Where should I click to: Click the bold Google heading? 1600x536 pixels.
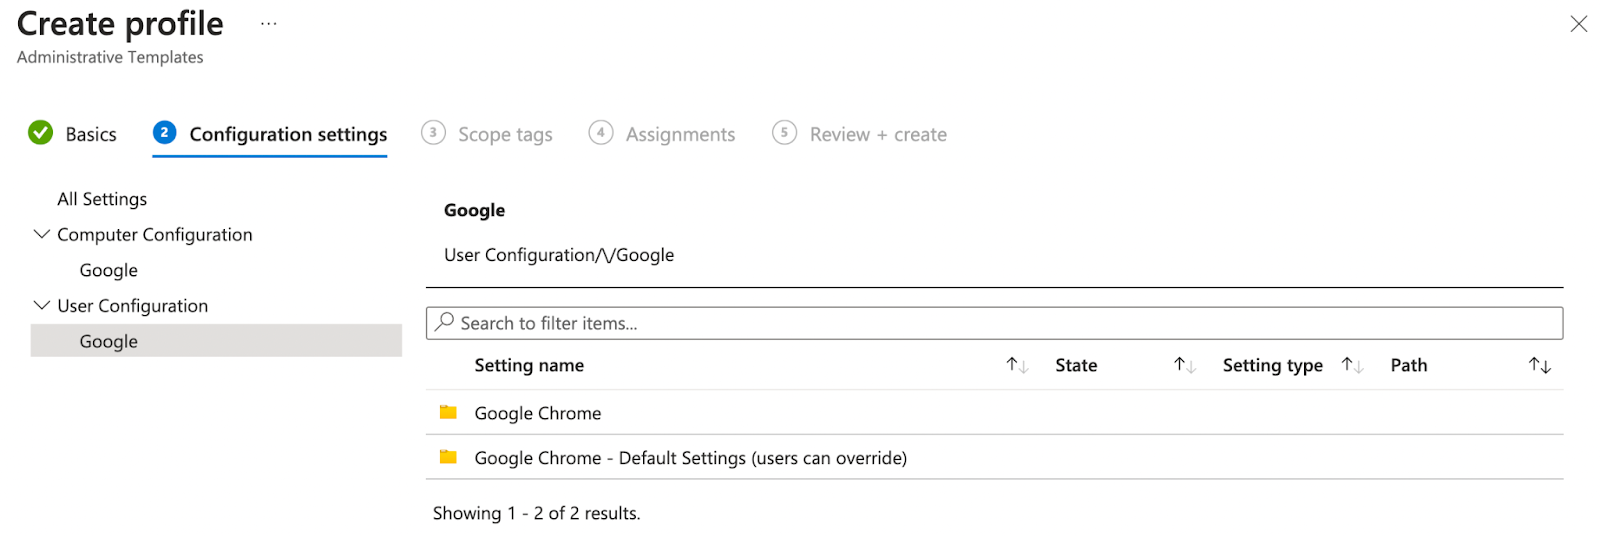point(474,210)
